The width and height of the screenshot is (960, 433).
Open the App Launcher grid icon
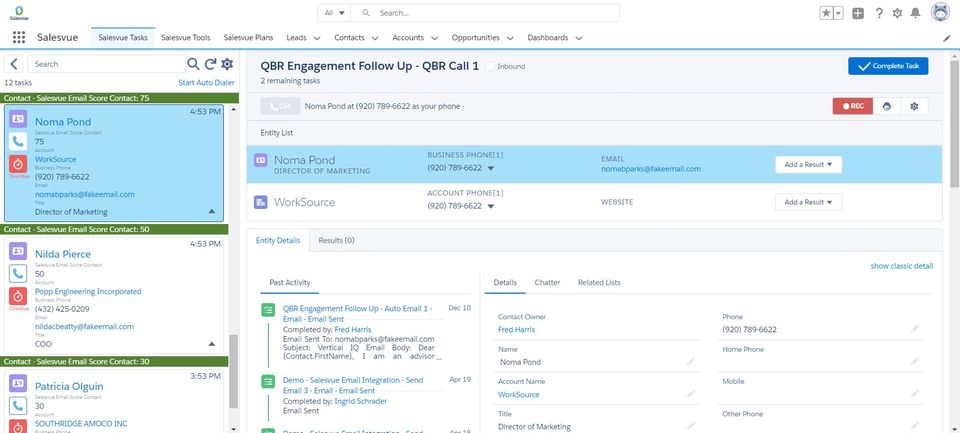coord(18,38)
